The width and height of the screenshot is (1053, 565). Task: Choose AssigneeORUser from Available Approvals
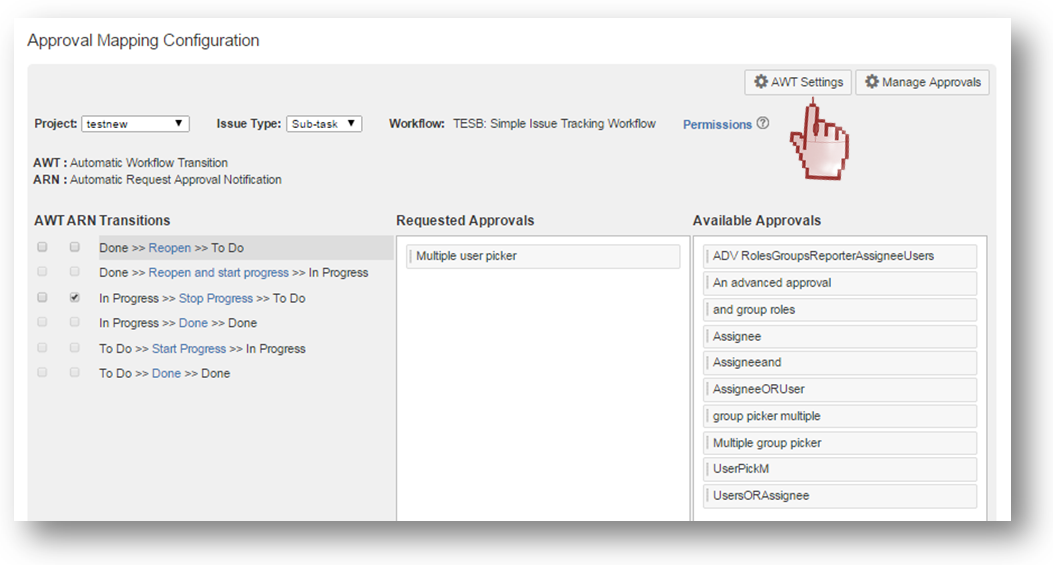[x=839, y=389]
